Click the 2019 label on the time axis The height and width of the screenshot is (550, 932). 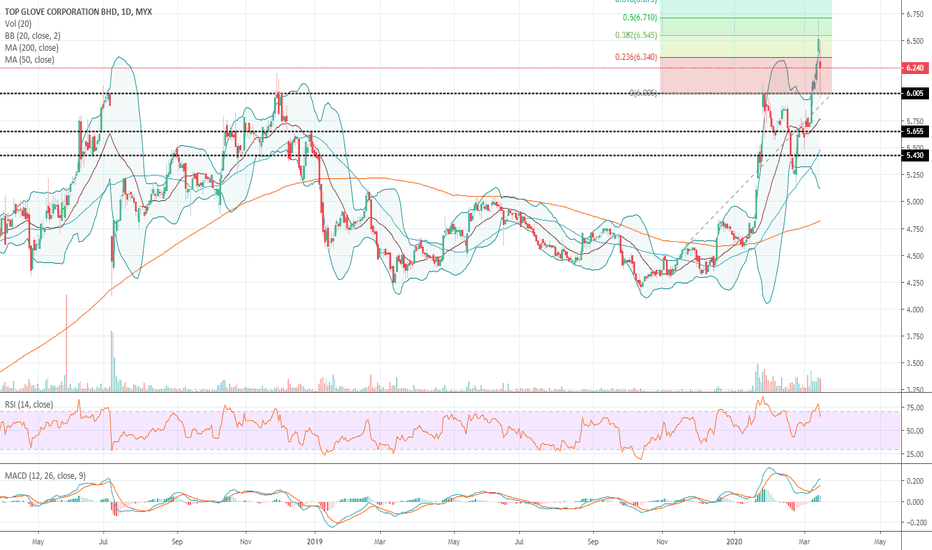tap(314, 542)
